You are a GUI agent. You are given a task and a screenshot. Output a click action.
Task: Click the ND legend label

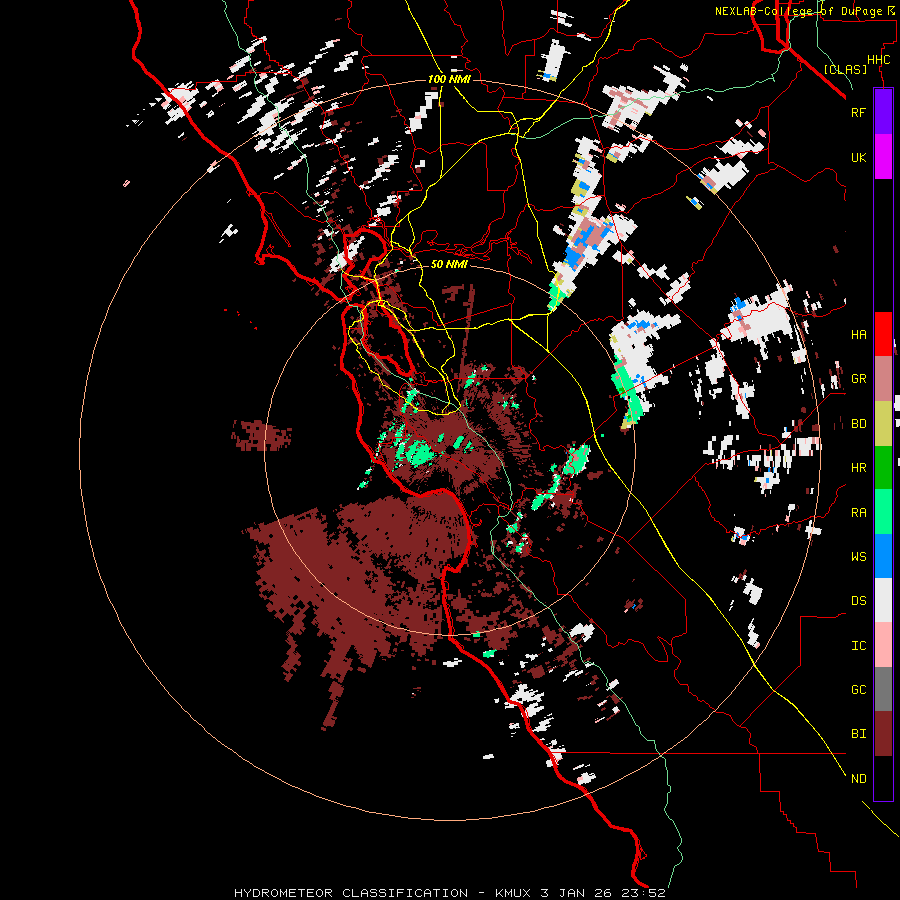point(858,779)
